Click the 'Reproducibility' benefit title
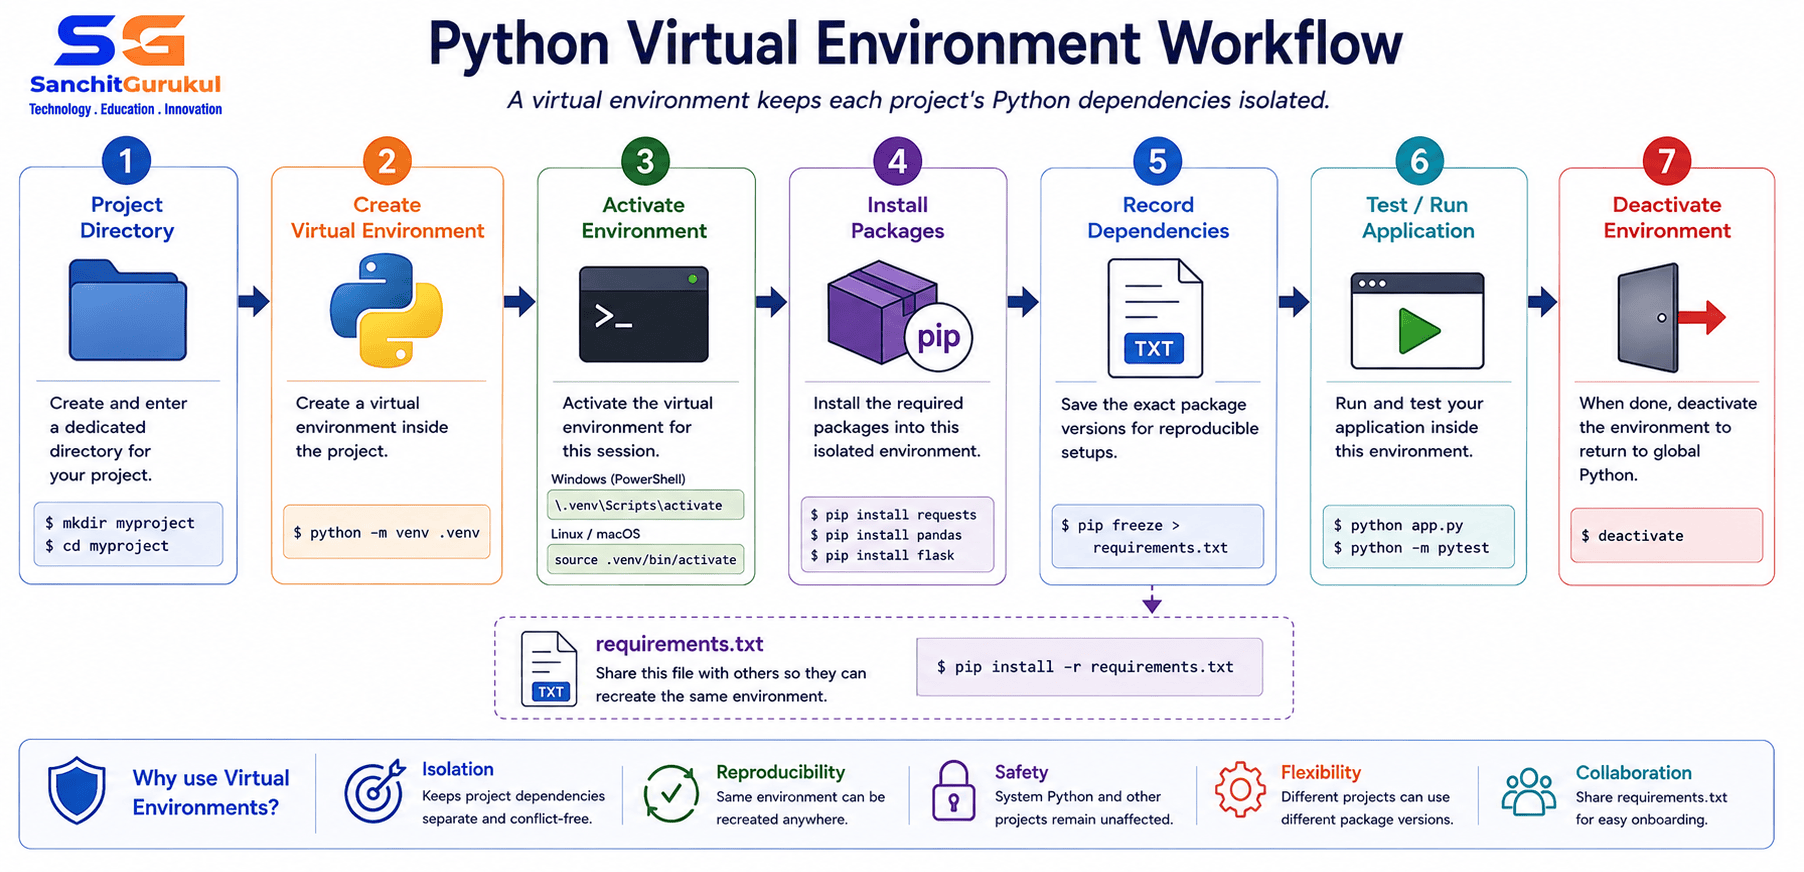Screen dimensions: 1804x872 click(x=780, y=772)
